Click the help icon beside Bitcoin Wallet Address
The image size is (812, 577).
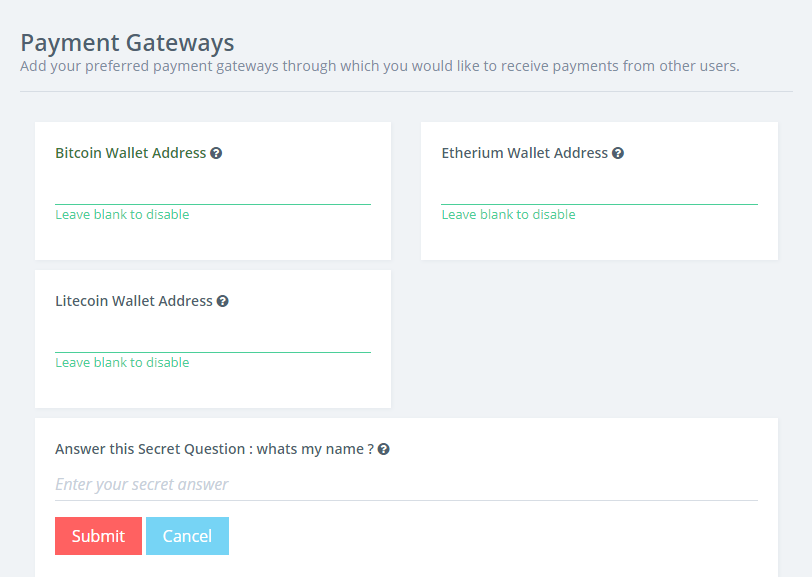tap(216, 153)
